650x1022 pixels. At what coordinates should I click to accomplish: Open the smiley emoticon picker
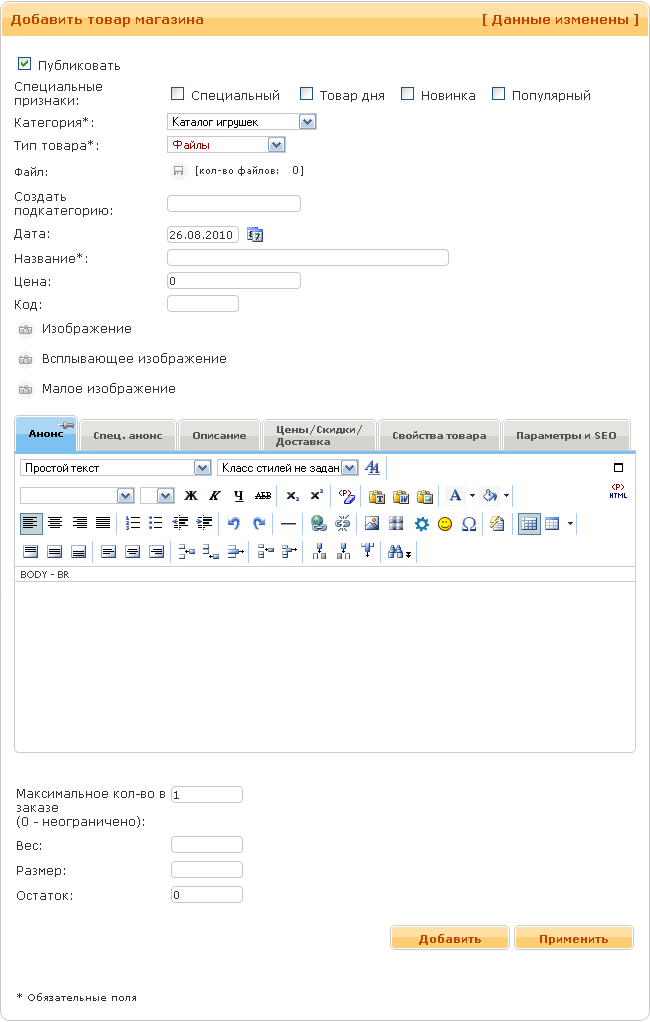[x=445, y=523]
